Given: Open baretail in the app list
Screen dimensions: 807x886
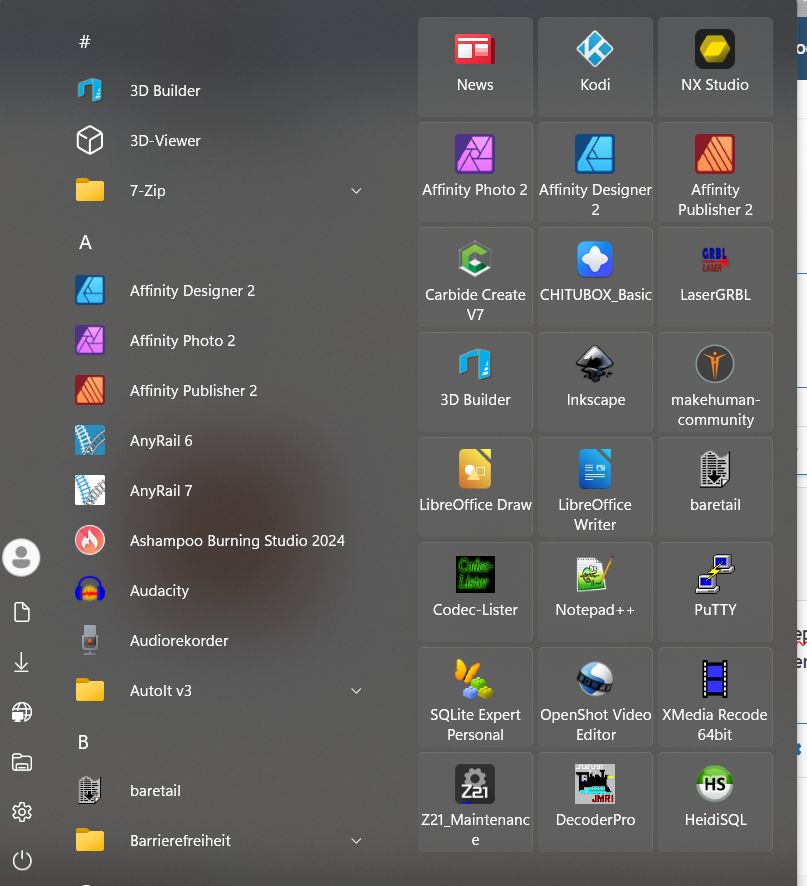Looking at the screenshot, I should tap(220, 791).
